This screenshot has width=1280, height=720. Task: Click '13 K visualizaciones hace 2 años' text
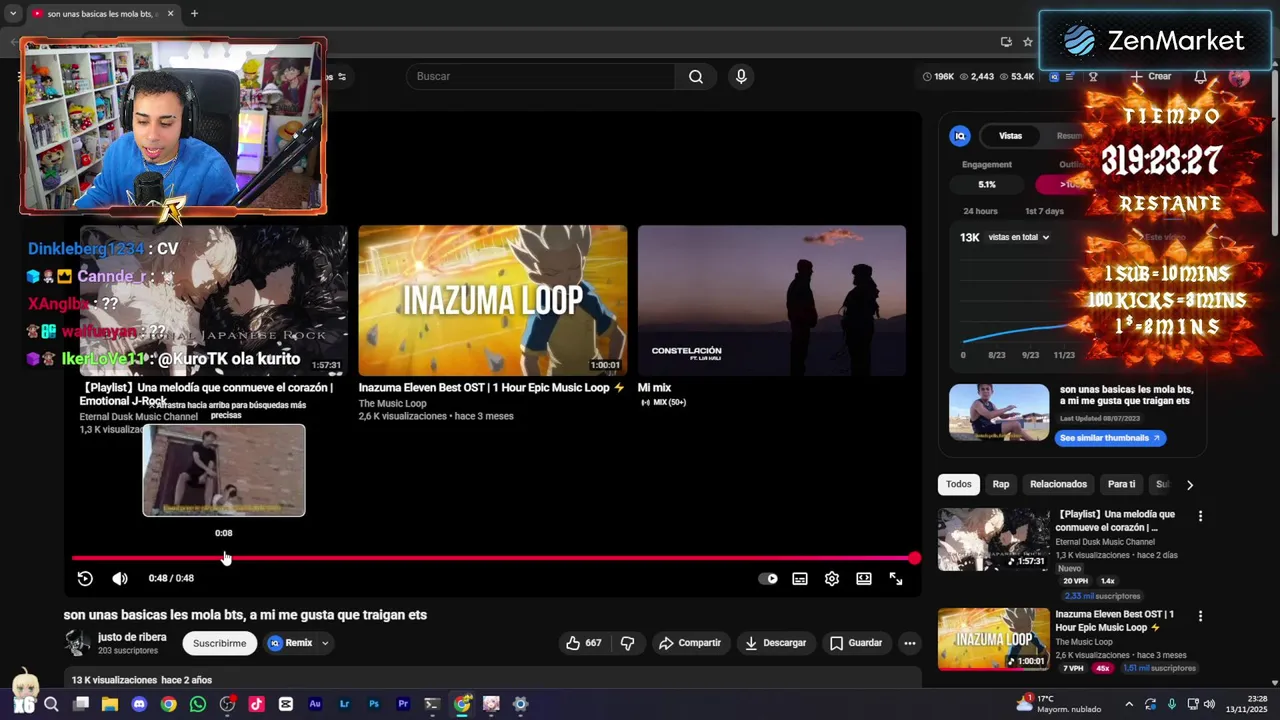click(142, 680)
